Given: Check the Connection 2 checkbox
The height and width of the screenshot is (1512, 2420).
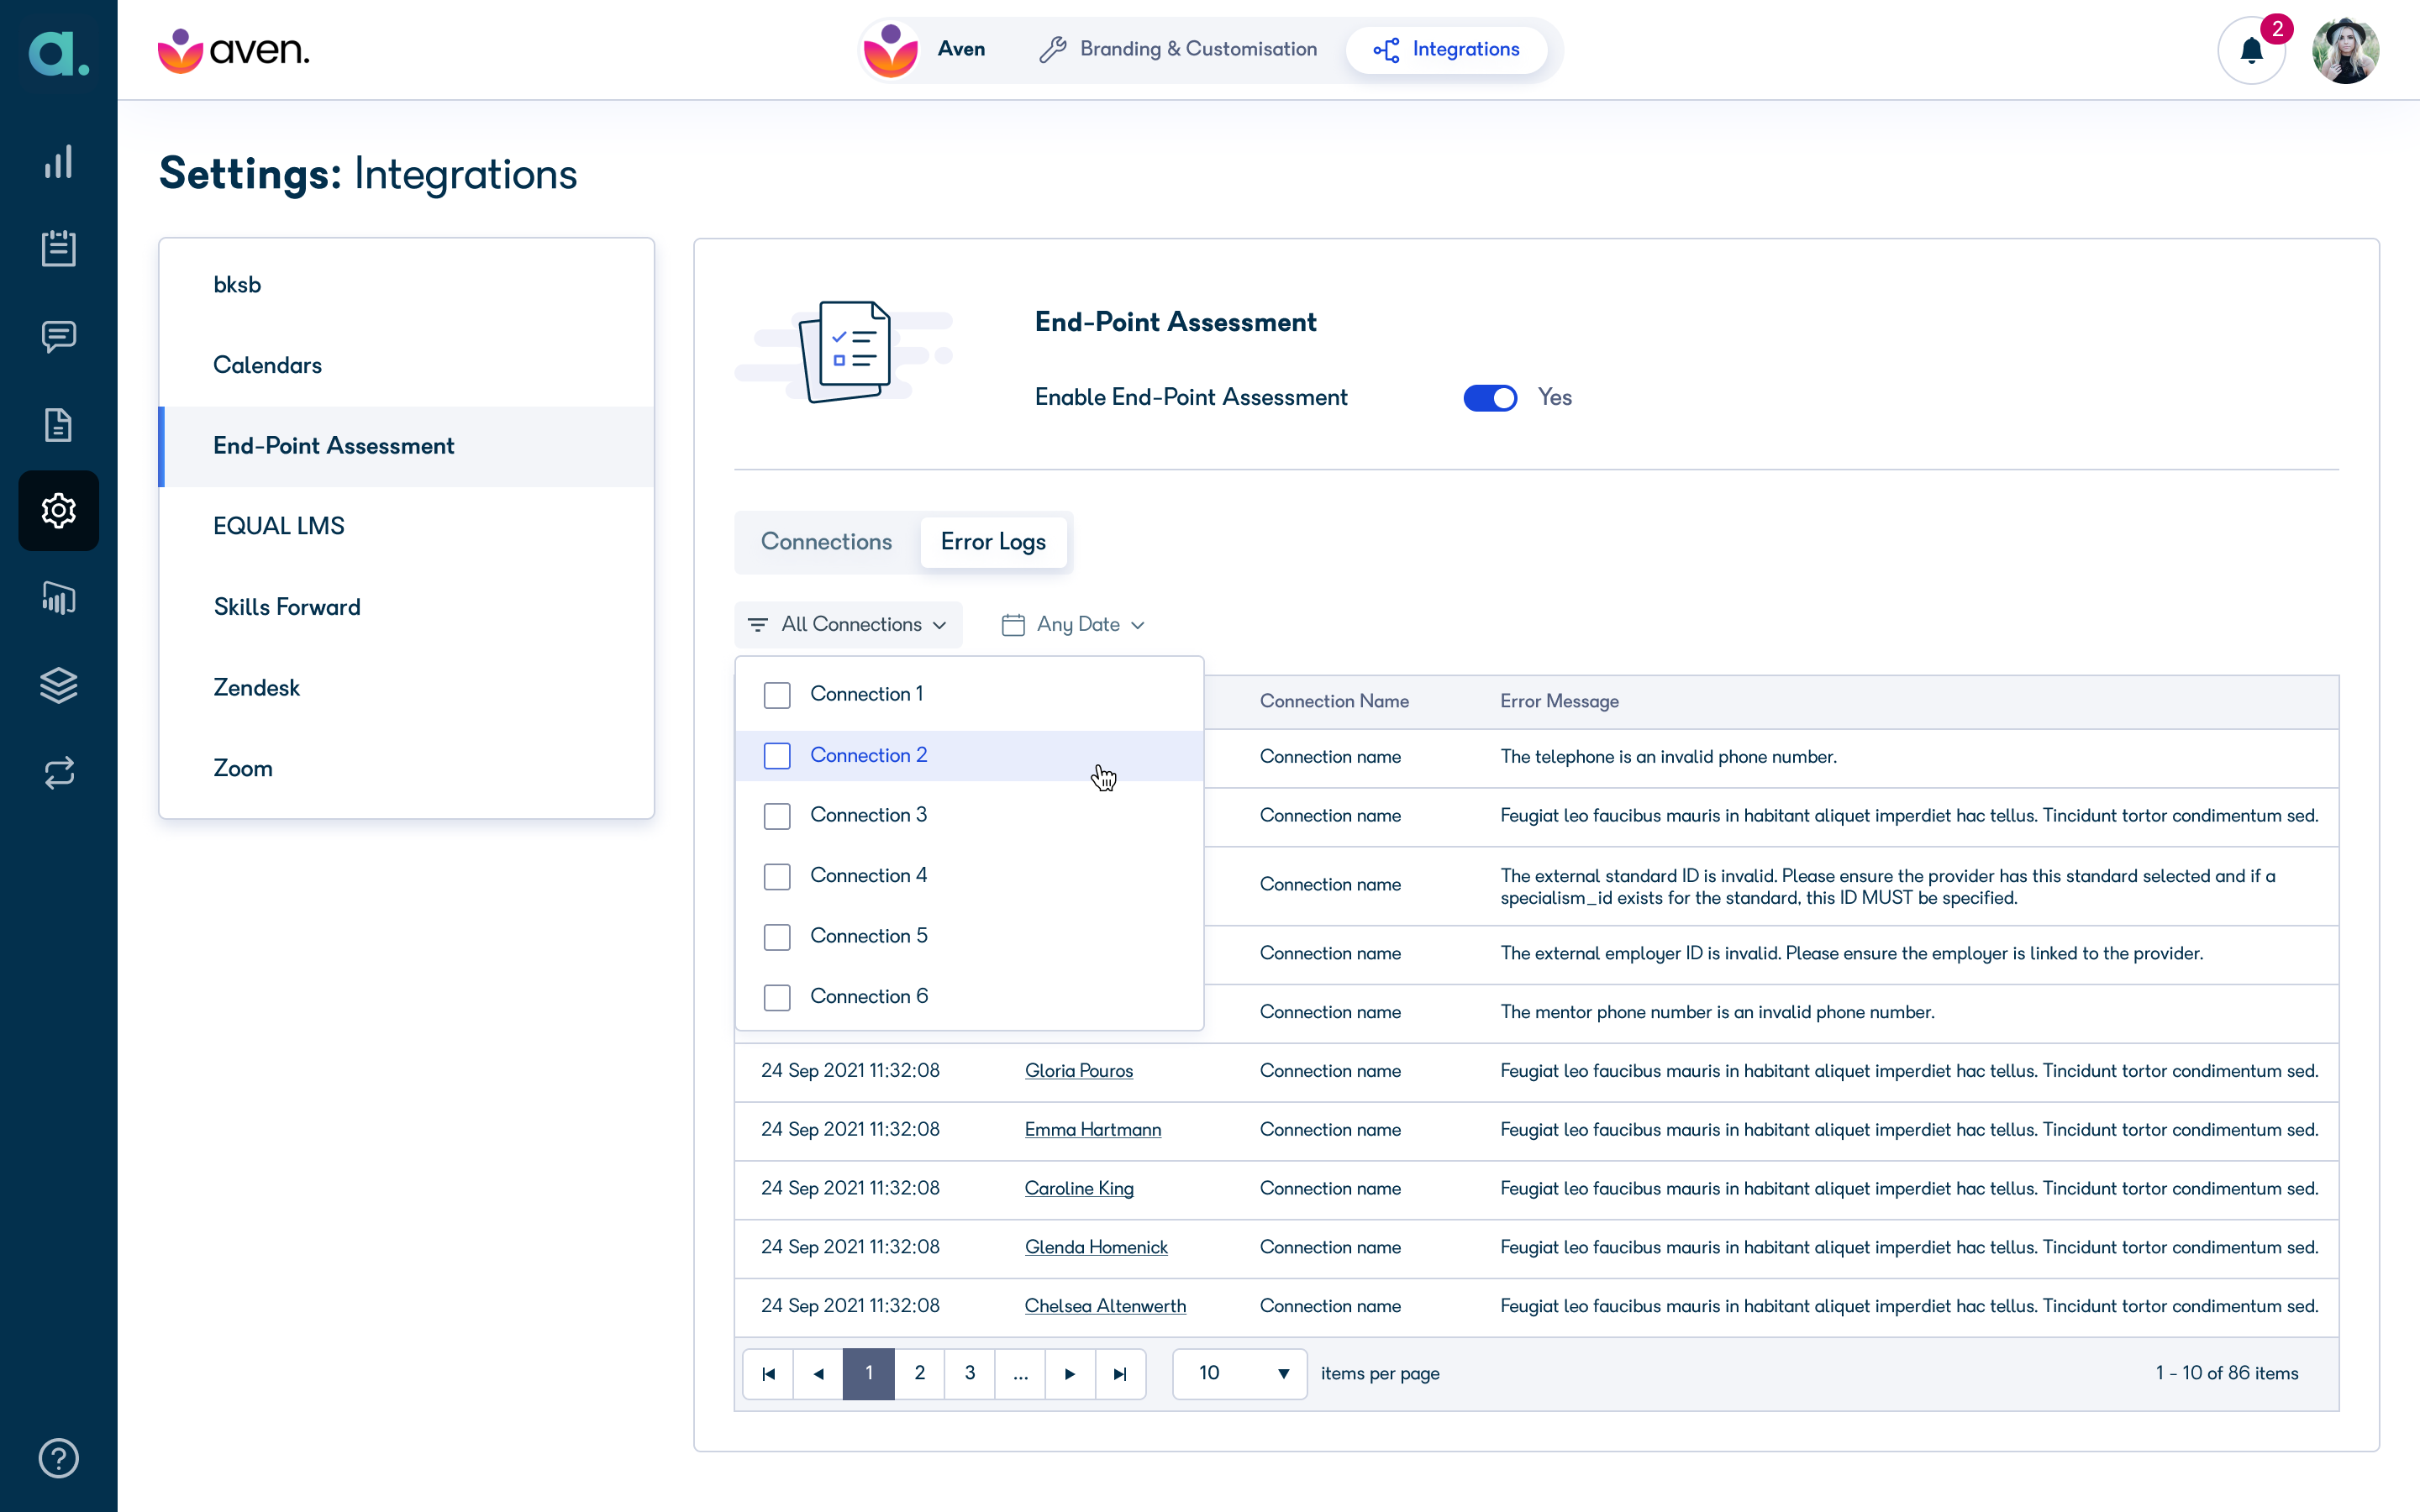Looking at the screenshot, I should [x=777, y=755].
